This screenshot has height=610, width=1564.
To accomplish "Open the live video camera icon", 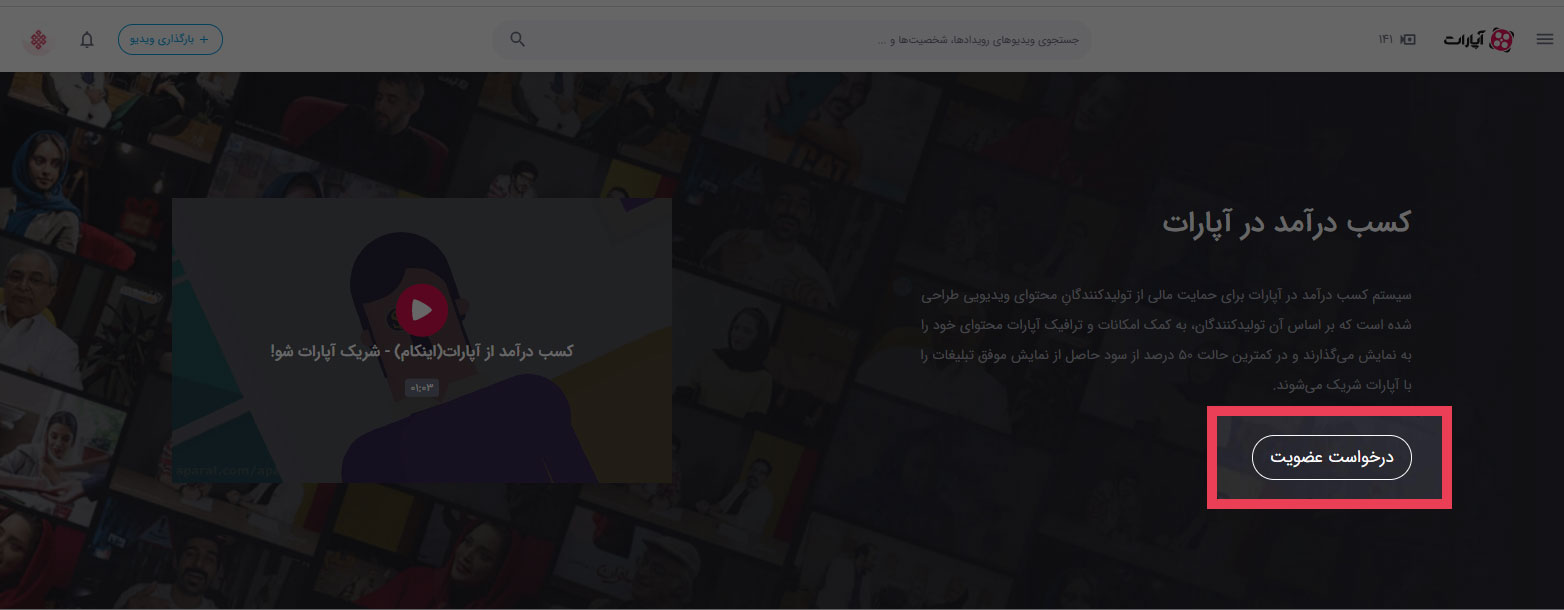I will pyautogui.click(x=1409, y=40).
